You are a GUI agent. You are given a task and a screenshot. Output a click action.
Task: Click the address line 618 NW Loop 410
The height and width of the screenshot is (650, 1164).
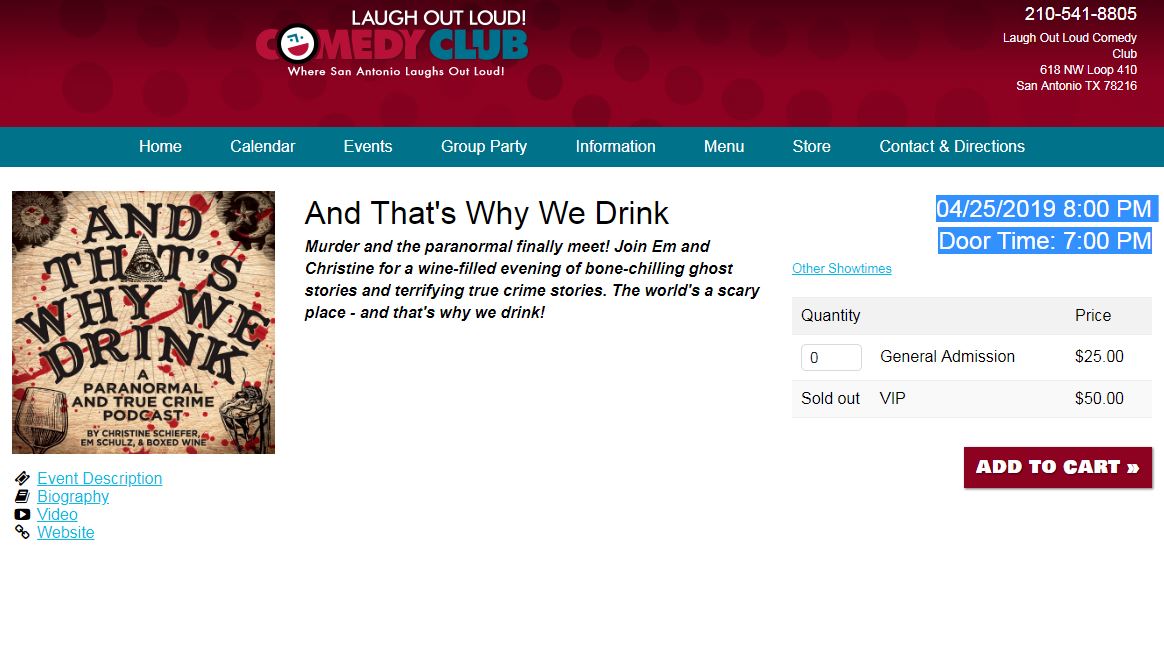click(x=1088, y=70)
